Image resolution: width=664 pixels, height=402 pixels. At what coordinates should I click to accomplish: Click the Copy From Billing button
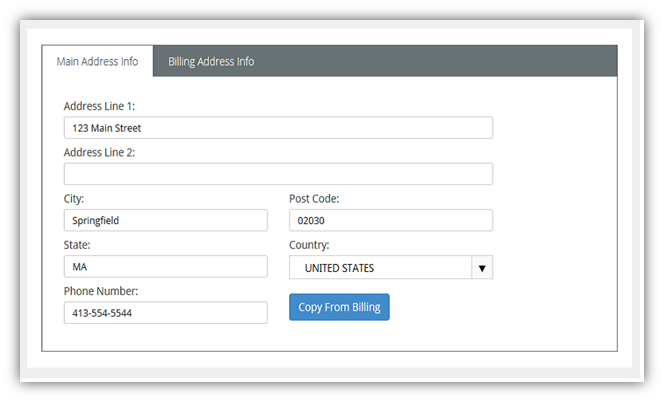(x=339, y=307)
